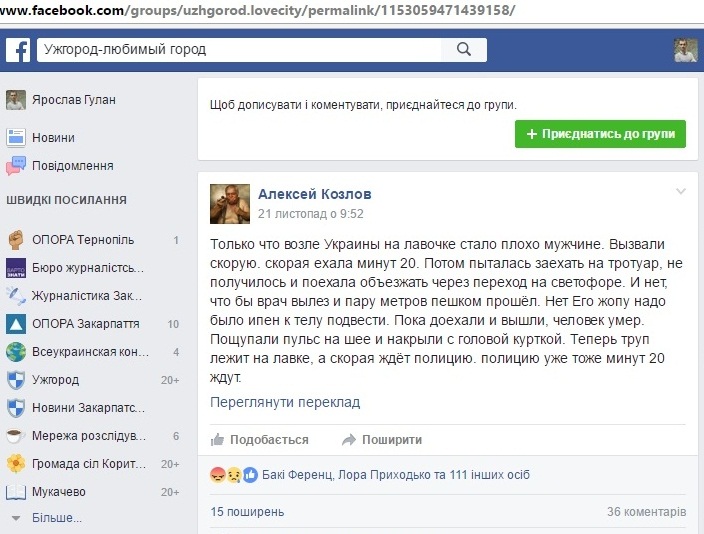Click Алексей Козлов post avatar thumbnail
The height and width of the screenshot is (534, 704).
[230, 203]
